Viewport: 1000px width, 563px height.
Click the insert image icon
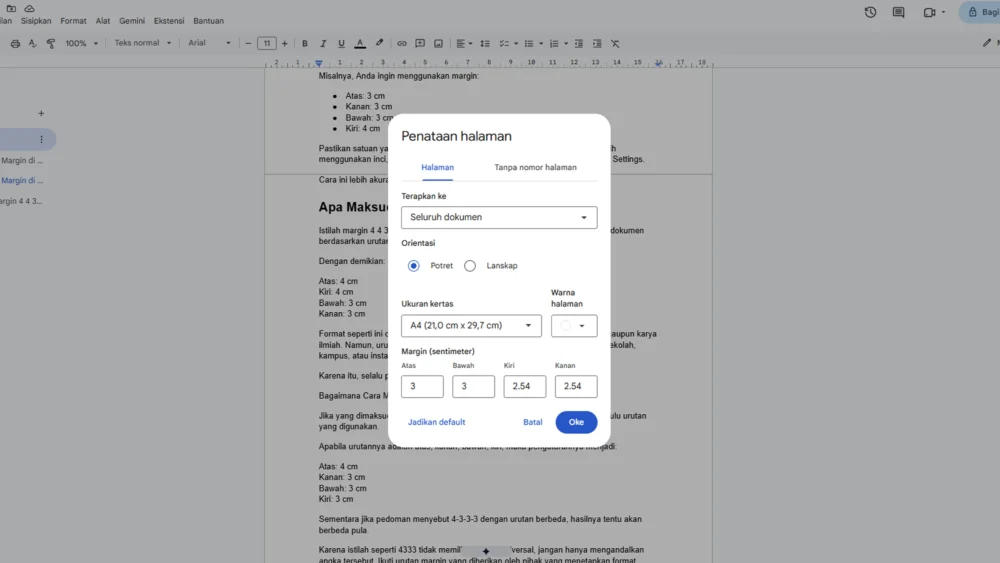(438, 43)
